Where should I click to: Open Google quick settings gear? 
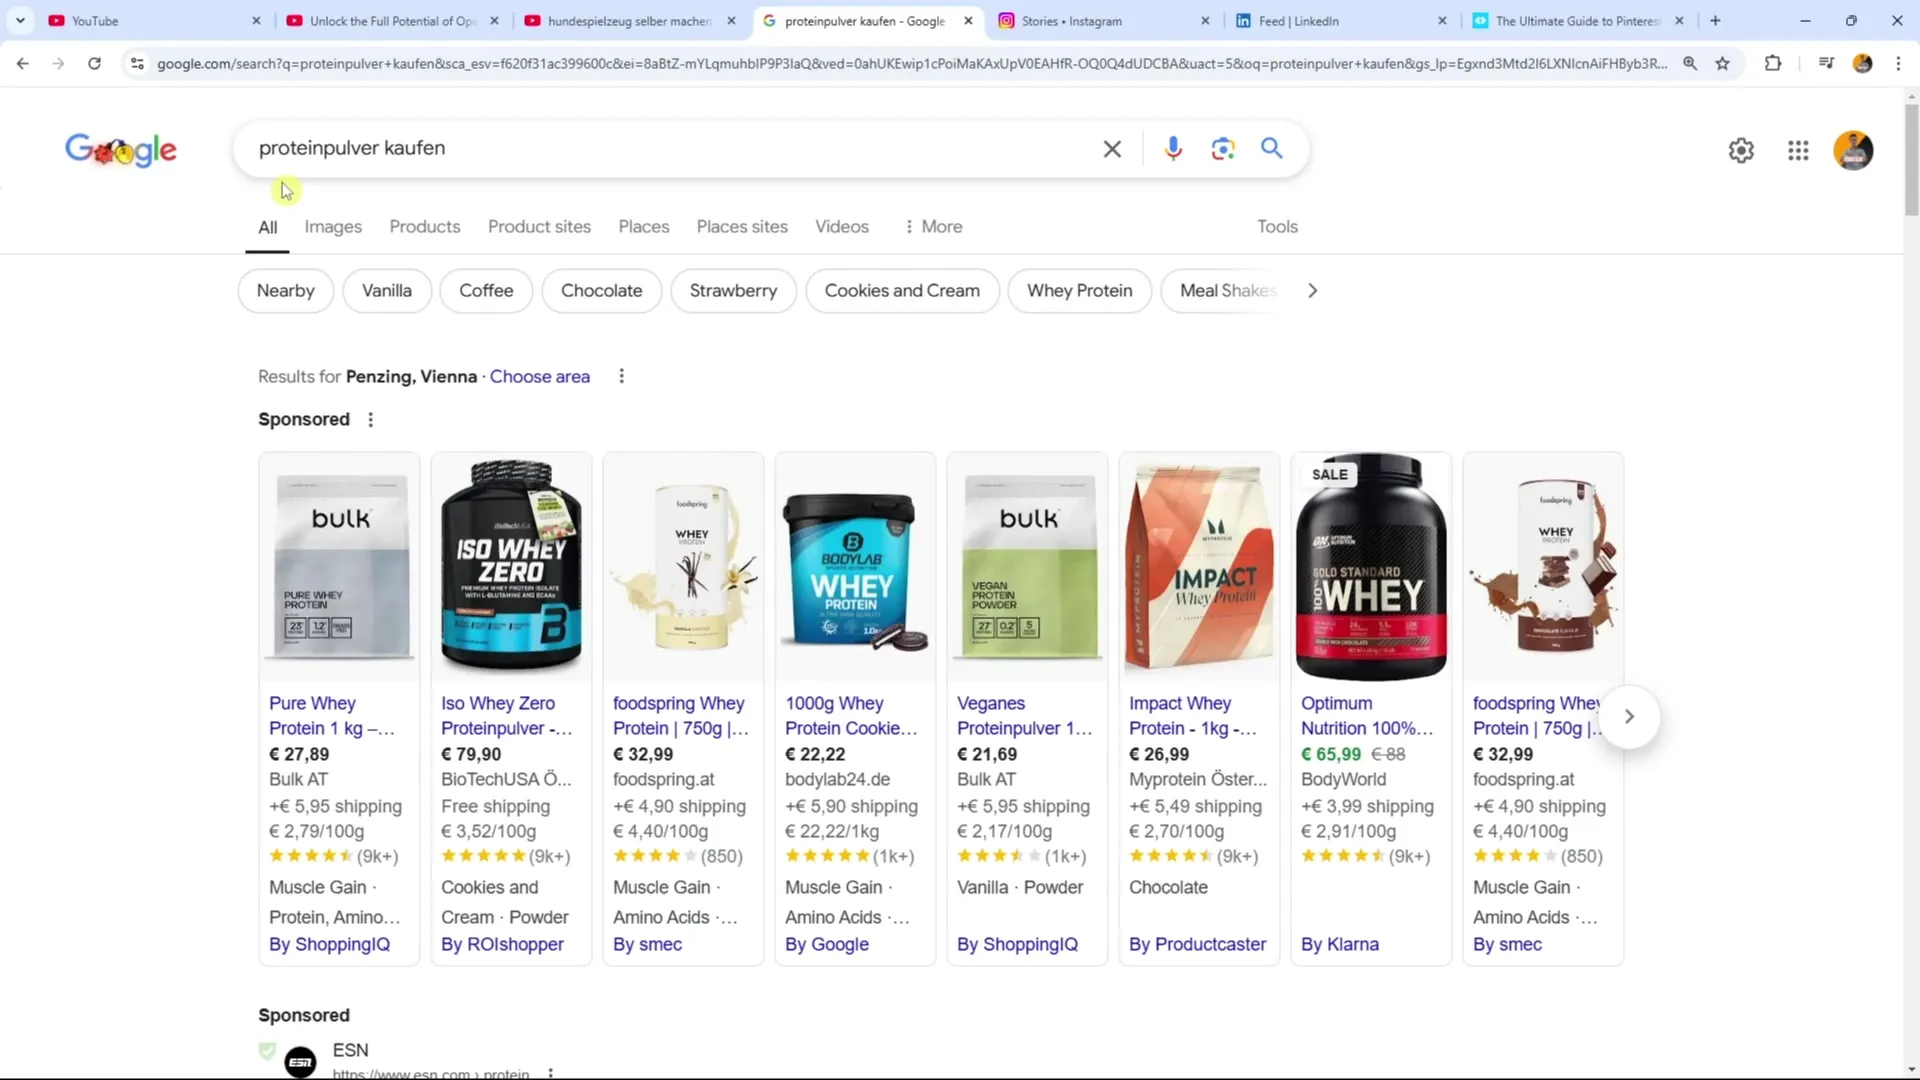click(x=1741, y=150)
